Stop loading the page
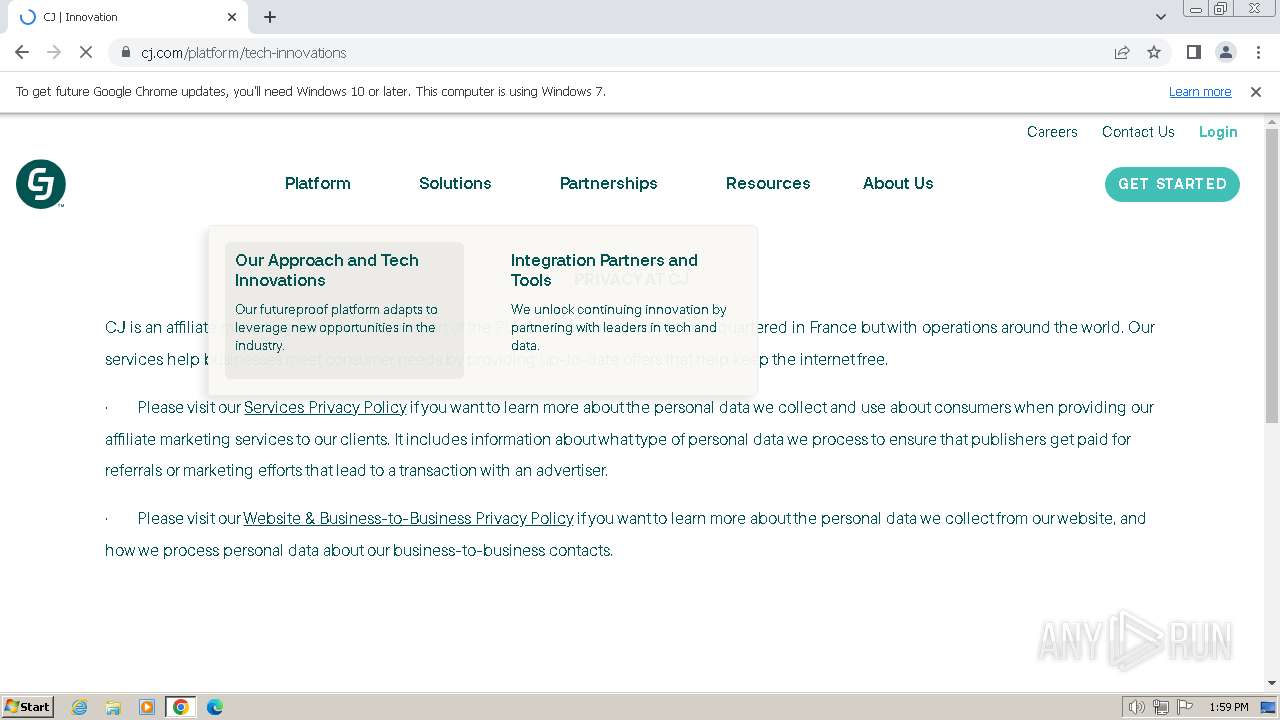 pos(86,52)
